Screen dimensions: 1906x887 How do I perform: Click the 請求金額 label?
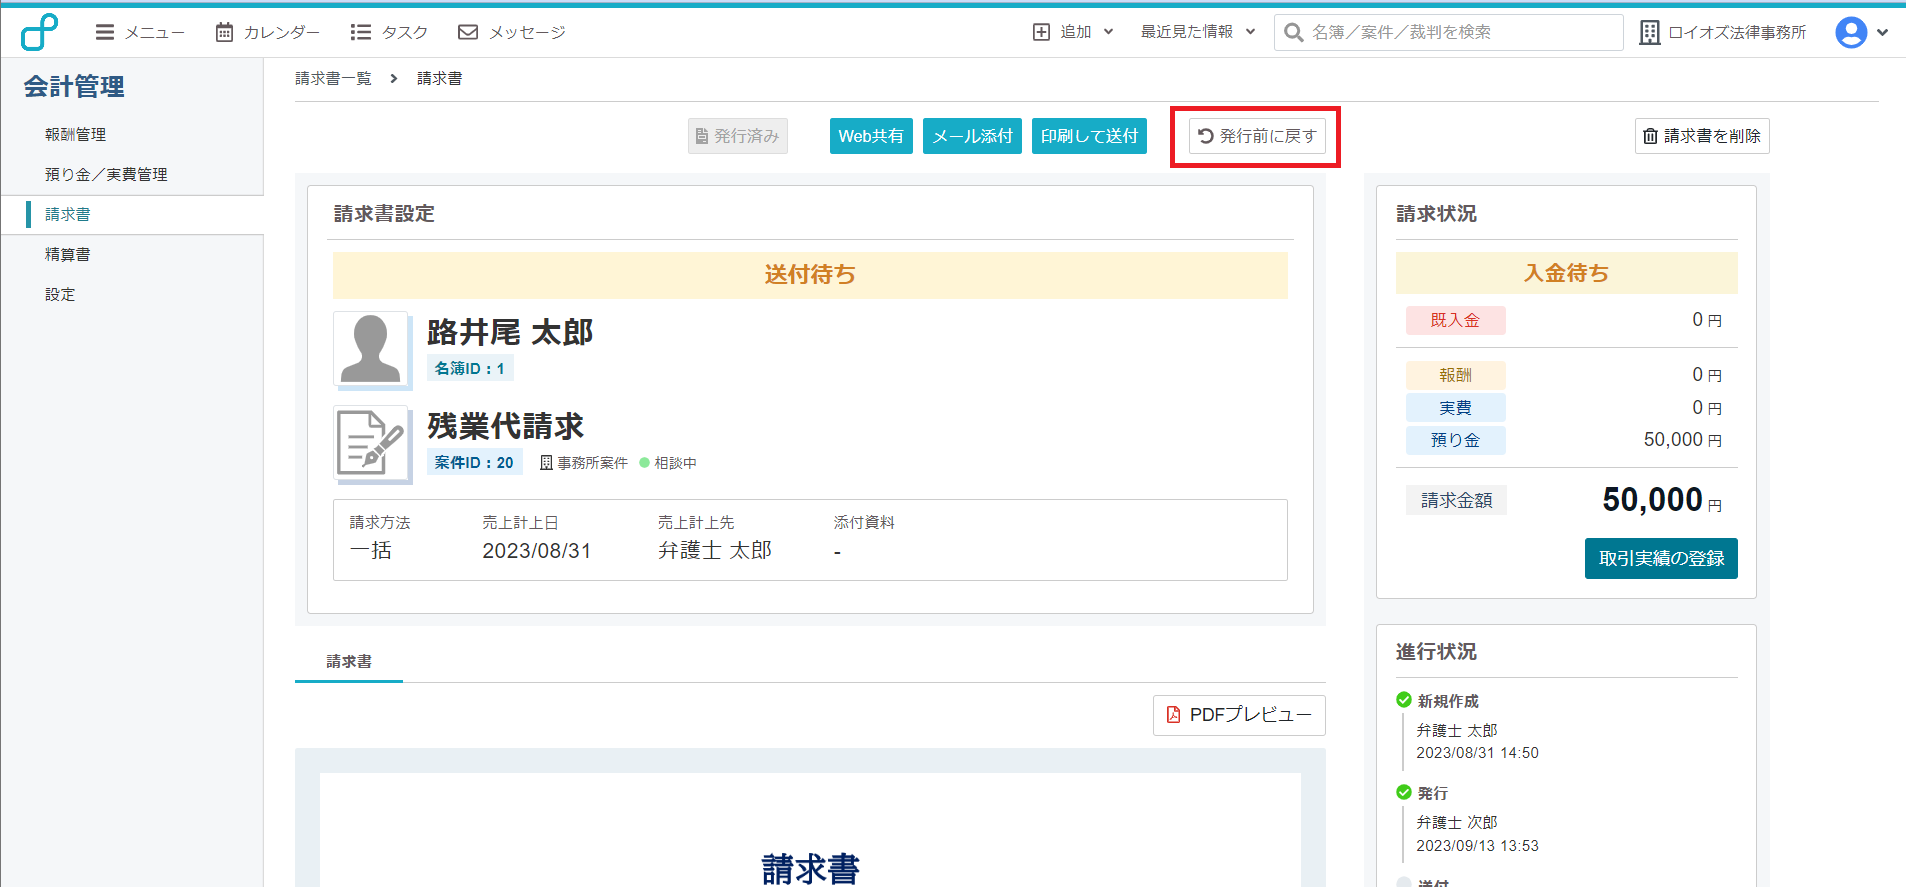(x=1456, y=500)
